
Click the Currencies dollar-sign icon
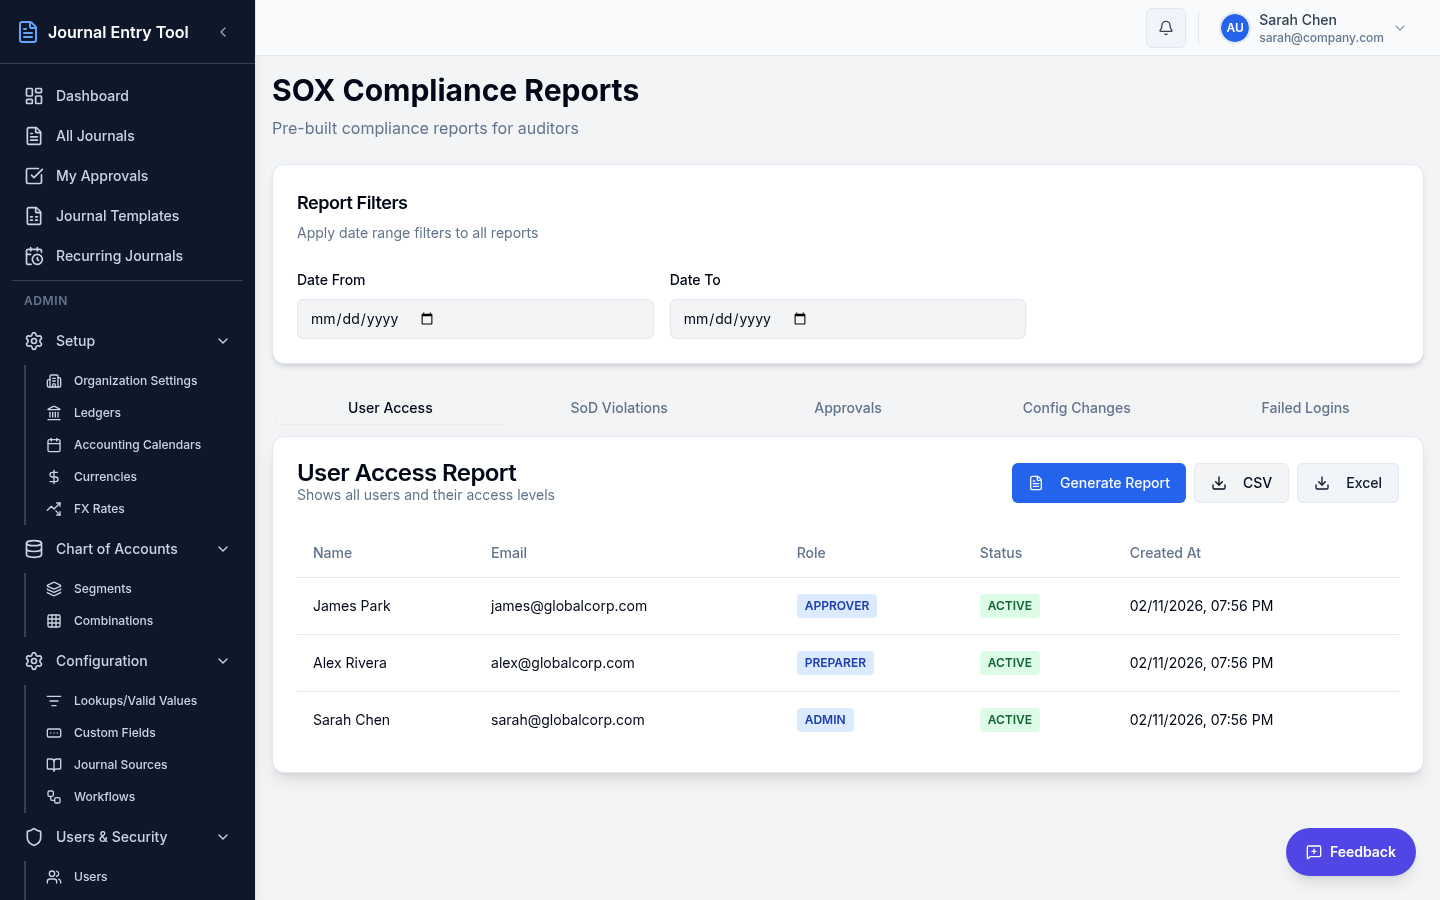tap(54, 476)
